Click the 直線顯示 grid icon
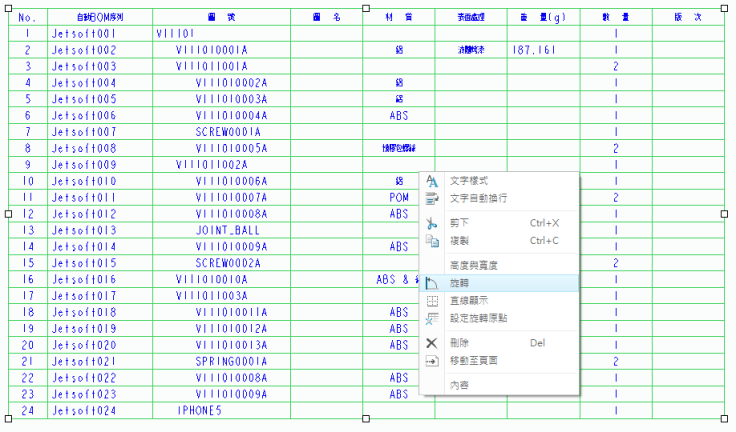Screen dimensions: 736x432 pos(432,301)
